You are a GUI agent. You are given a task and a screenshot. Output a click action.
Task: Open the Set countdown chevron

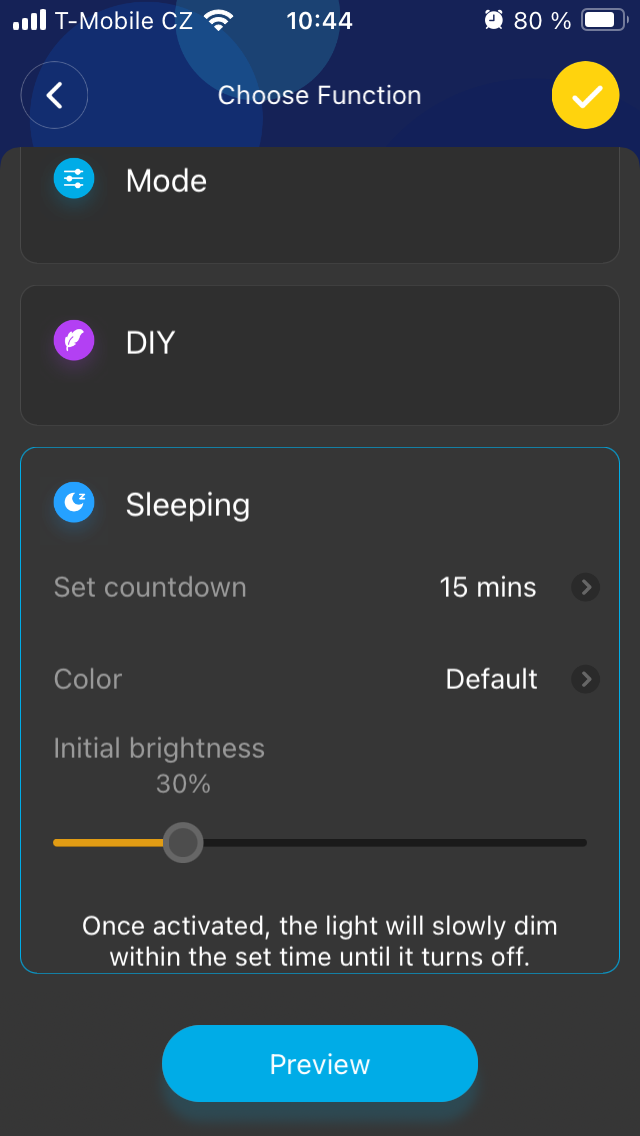(x=585, y=587)
